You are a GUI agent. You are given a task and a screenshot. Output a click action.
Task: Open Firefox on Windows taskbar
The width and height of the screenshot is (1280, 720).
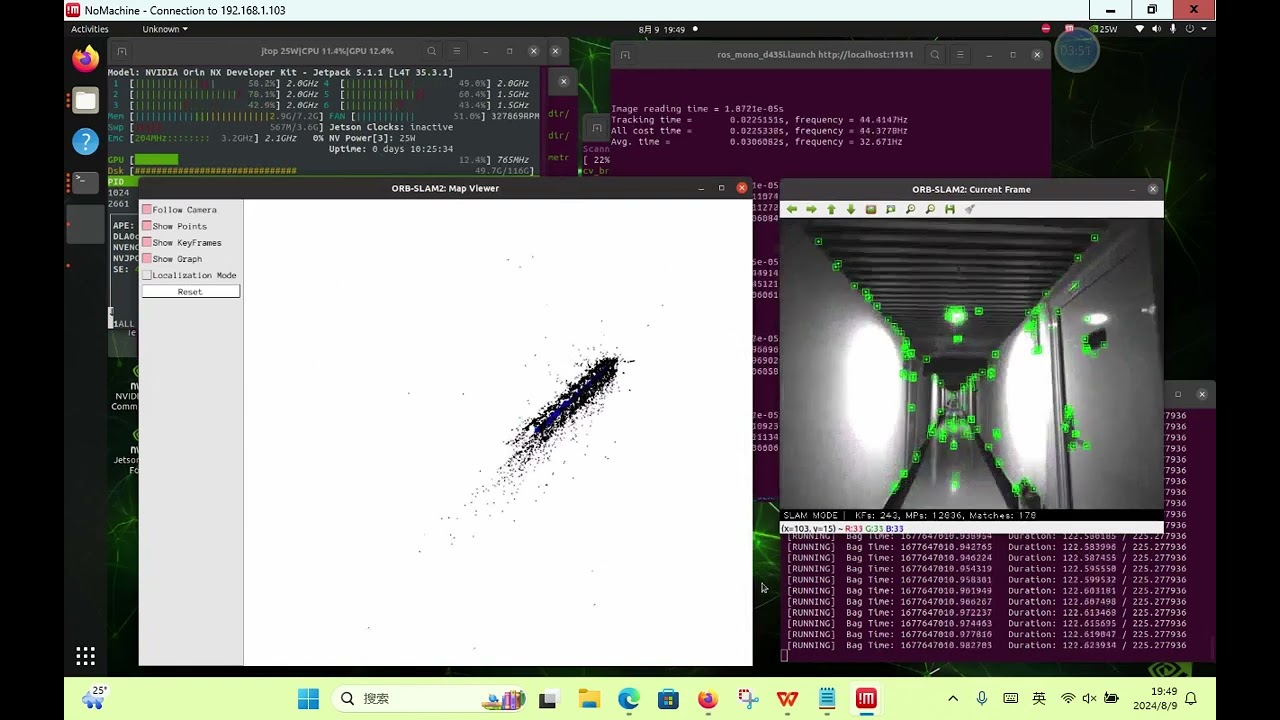pos(708,699)
